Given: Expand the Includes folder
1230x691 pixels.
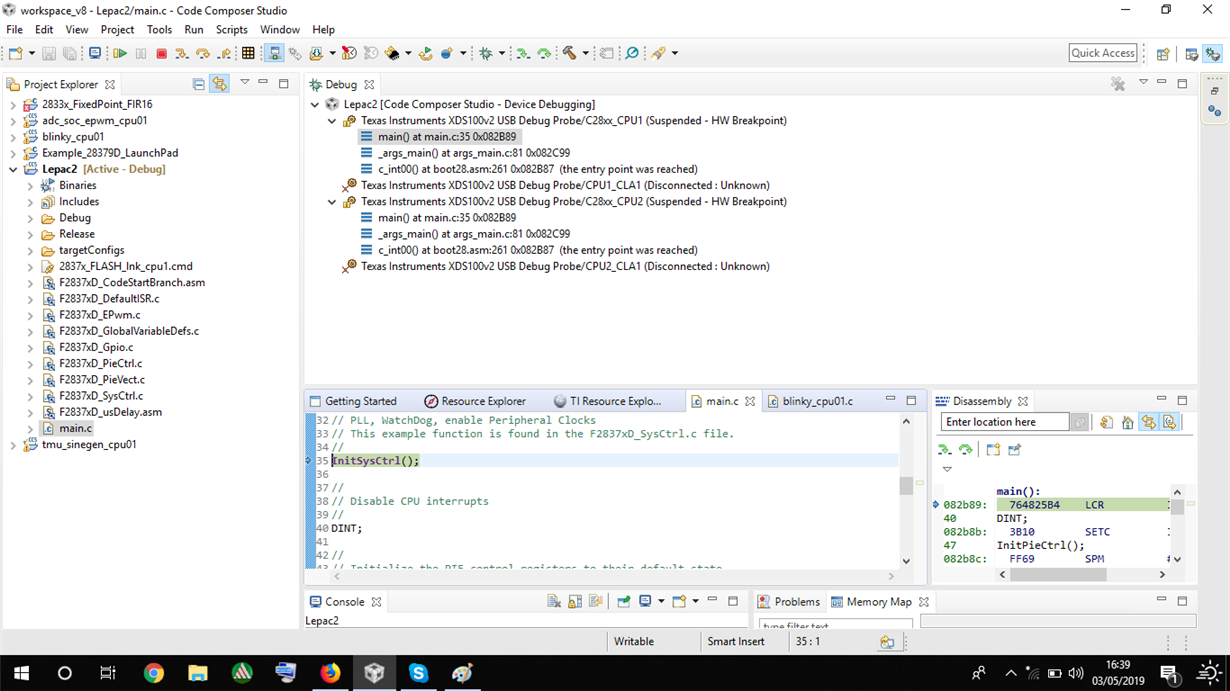Looking at the screenshot, I should tap(30, 202).
